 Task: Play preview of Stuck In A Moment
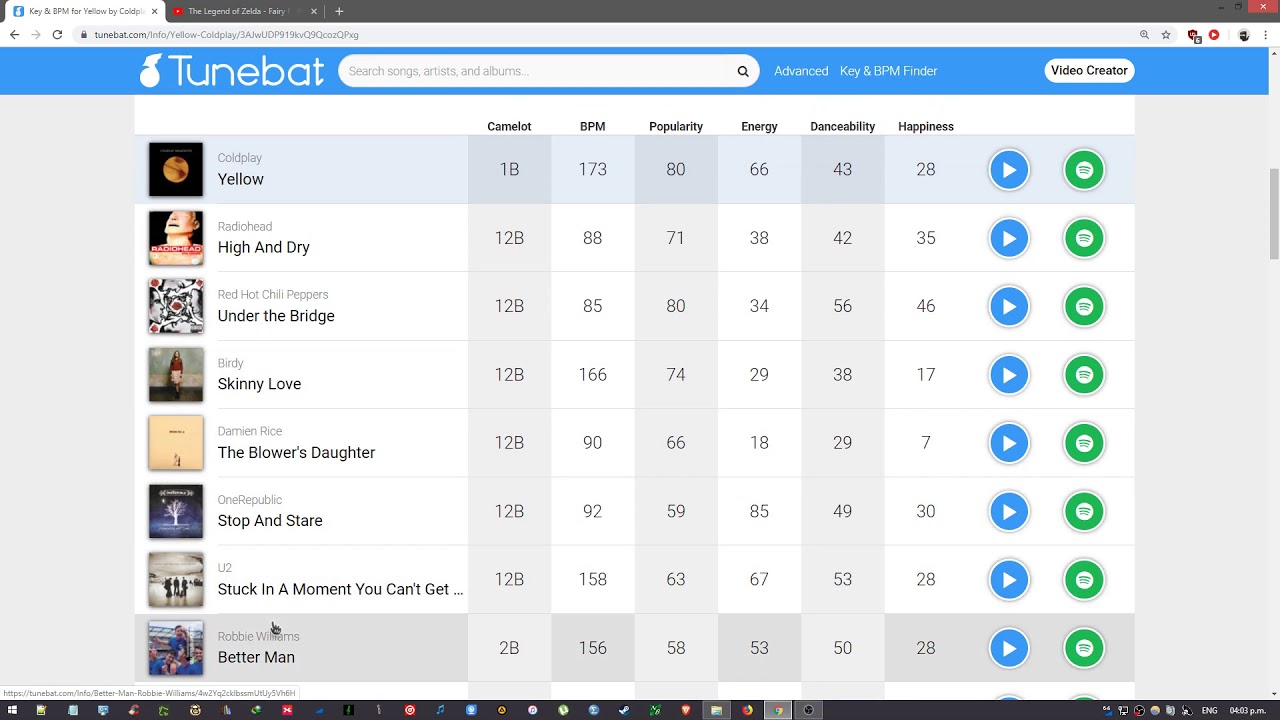pos(1009,580)
